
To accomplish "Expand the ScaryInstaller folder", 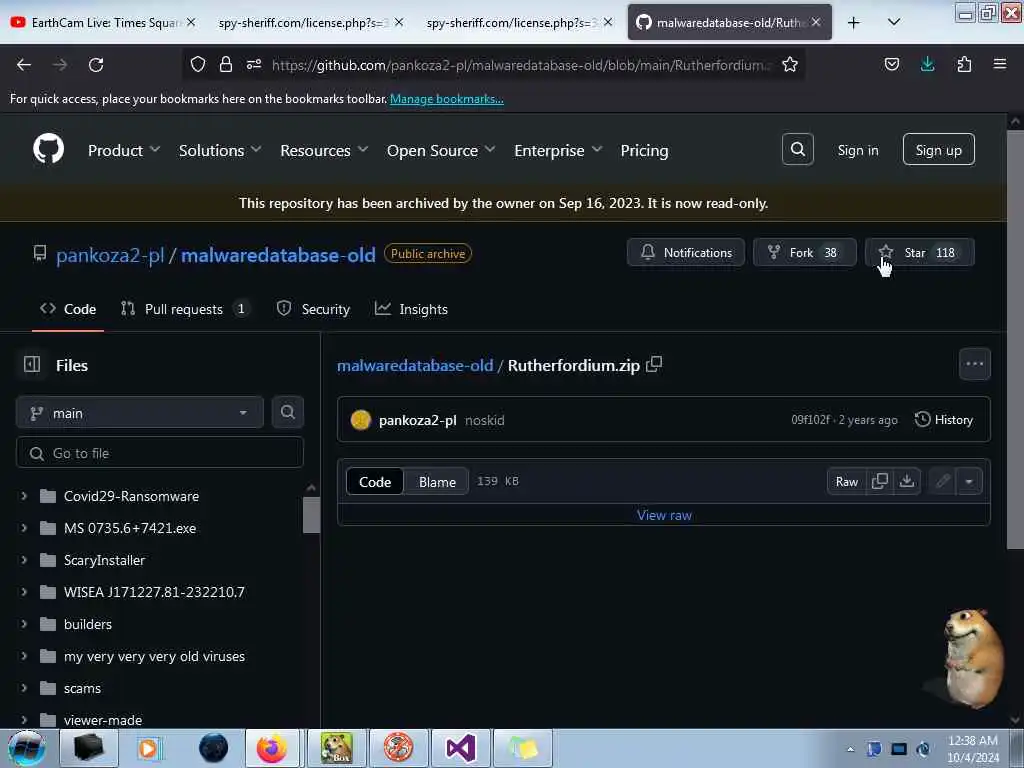I will 24,560.
